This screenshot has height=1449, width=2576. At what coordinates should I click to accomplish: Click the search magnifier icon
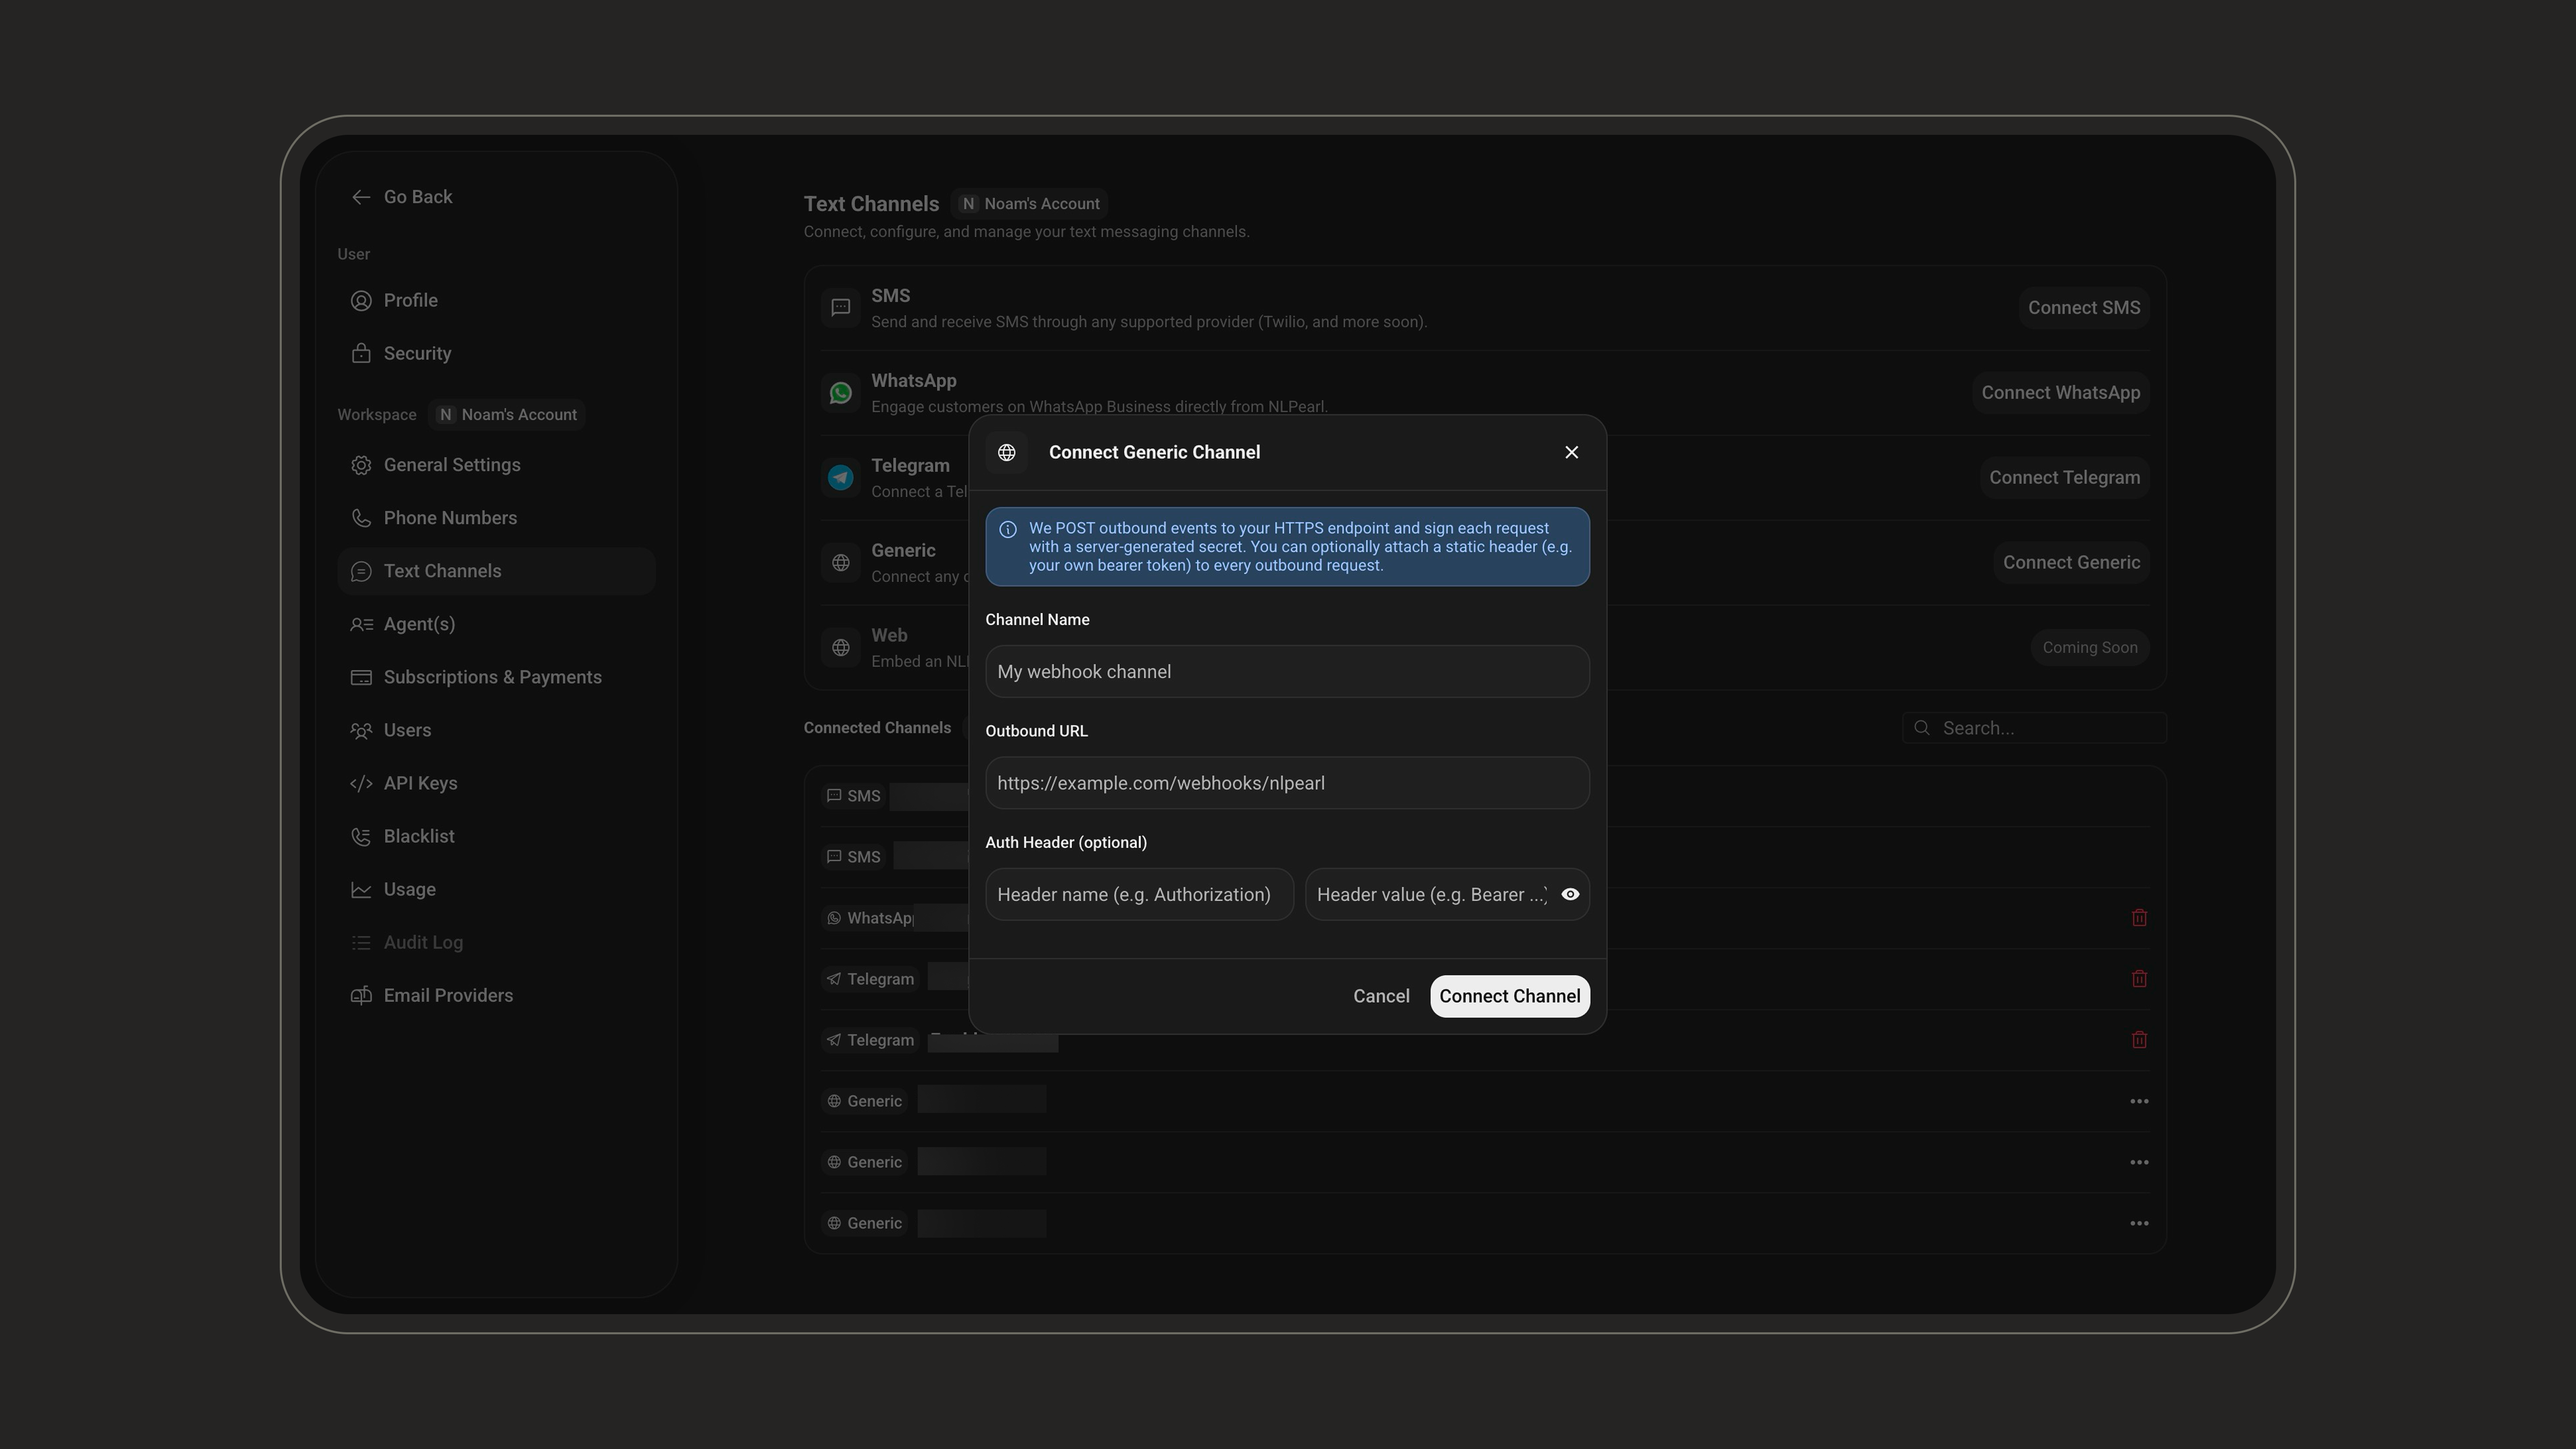pyautogui.click(x=1921, y=728)
